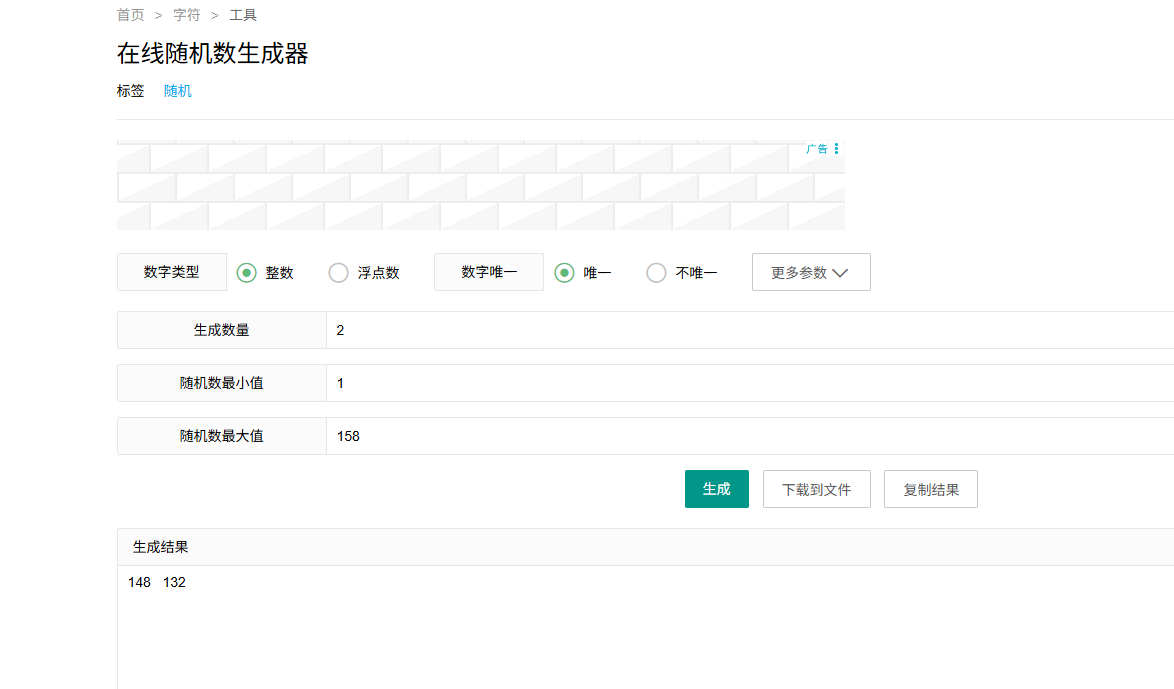Select the 浮点数 radio option
The width and height of the screenshot is (1174, 689).
tap(339, 273)
